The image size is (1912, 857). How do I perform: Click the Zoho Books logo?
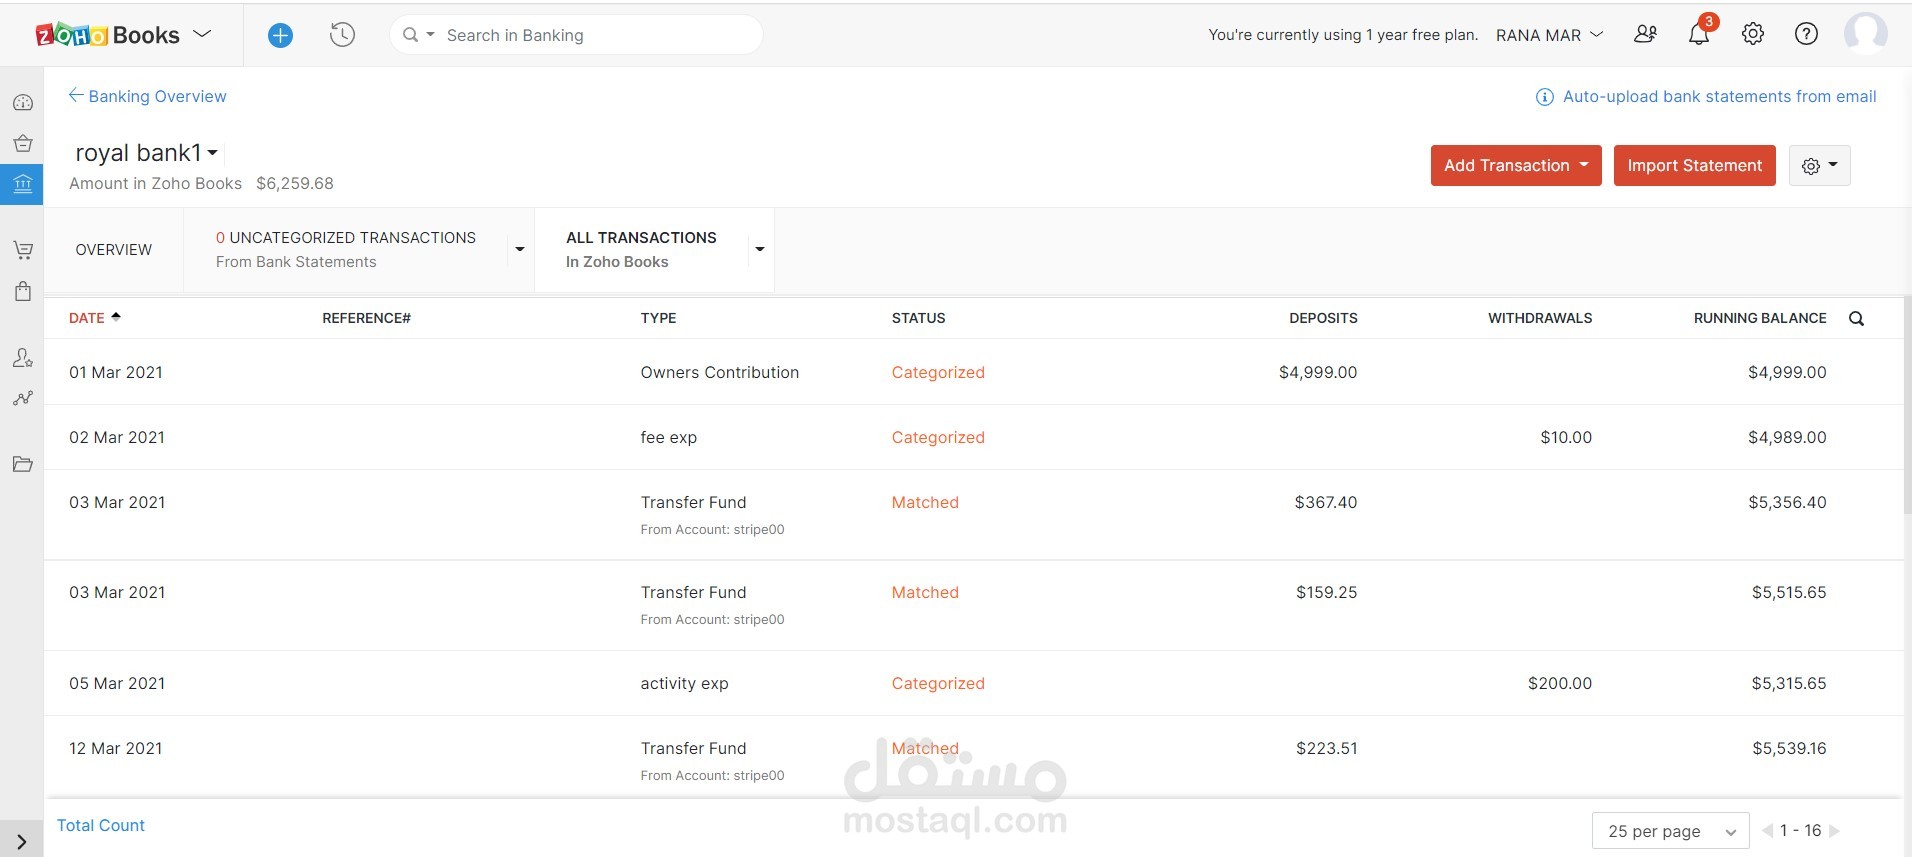107,35
